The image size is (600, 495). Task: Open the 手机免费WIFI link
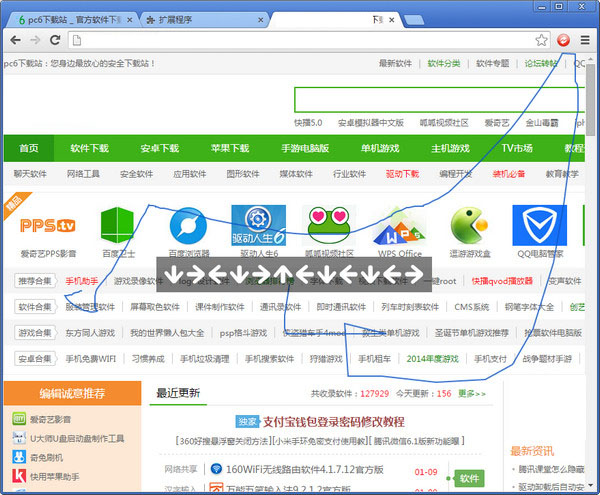90,359
